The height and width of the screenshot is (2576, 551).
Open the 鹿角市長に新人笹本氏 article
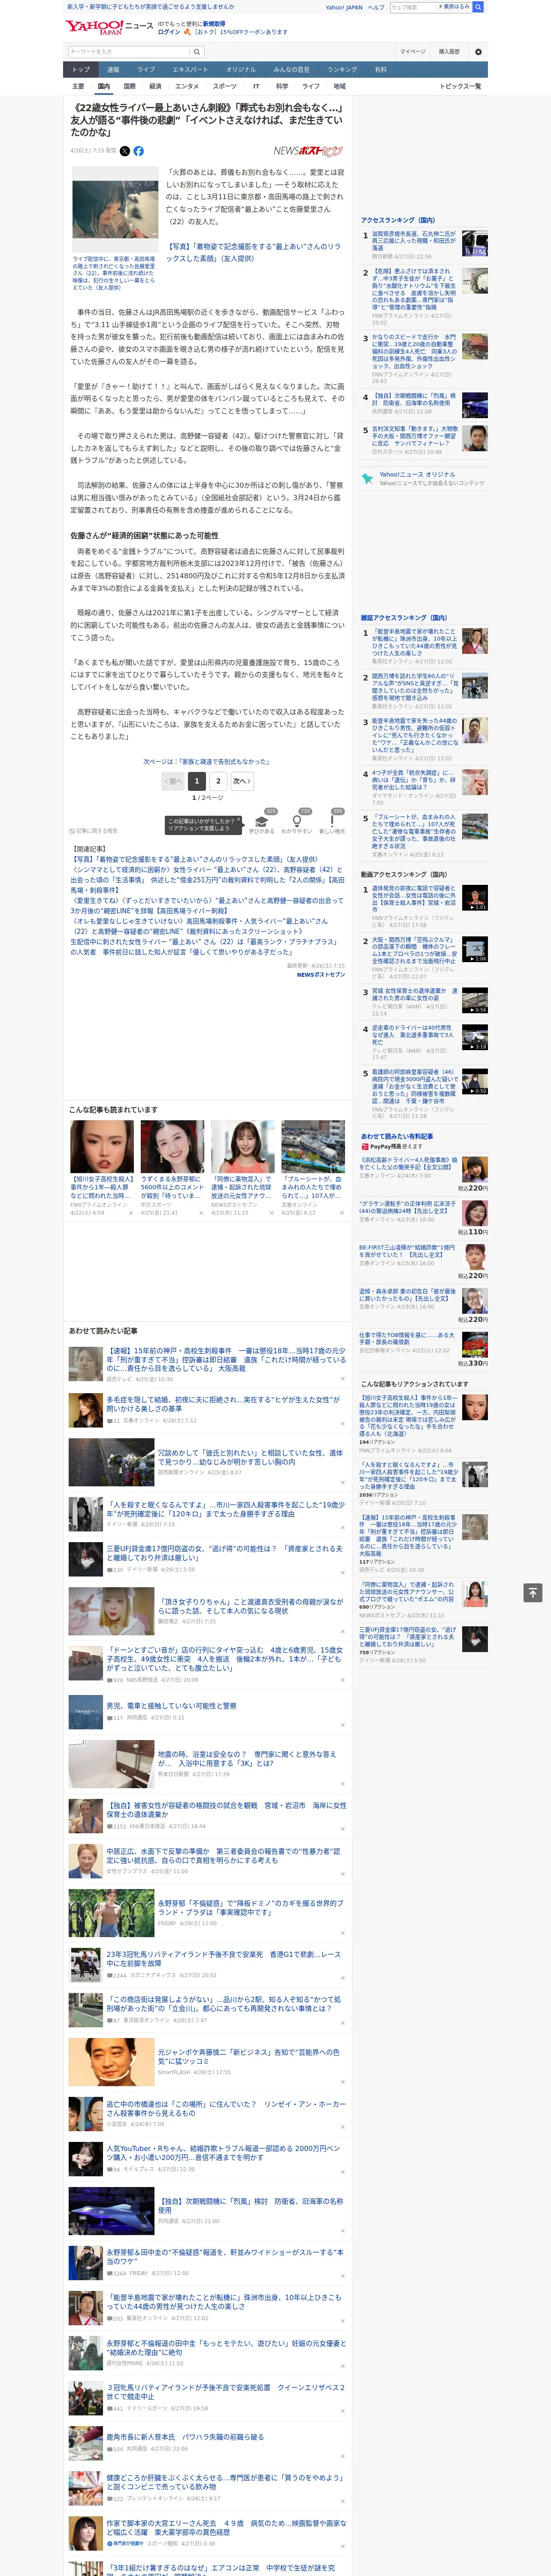185,2436
